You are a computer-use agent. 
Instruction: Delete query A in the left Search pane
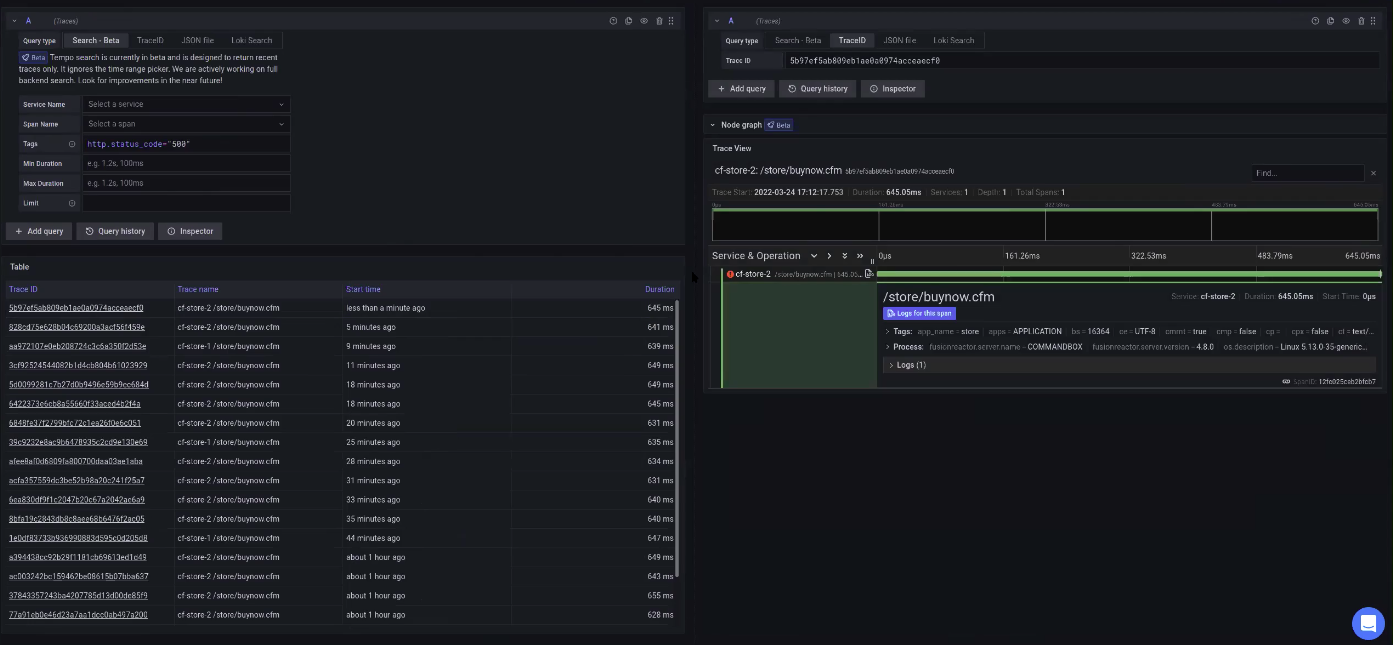click(659, 20)
